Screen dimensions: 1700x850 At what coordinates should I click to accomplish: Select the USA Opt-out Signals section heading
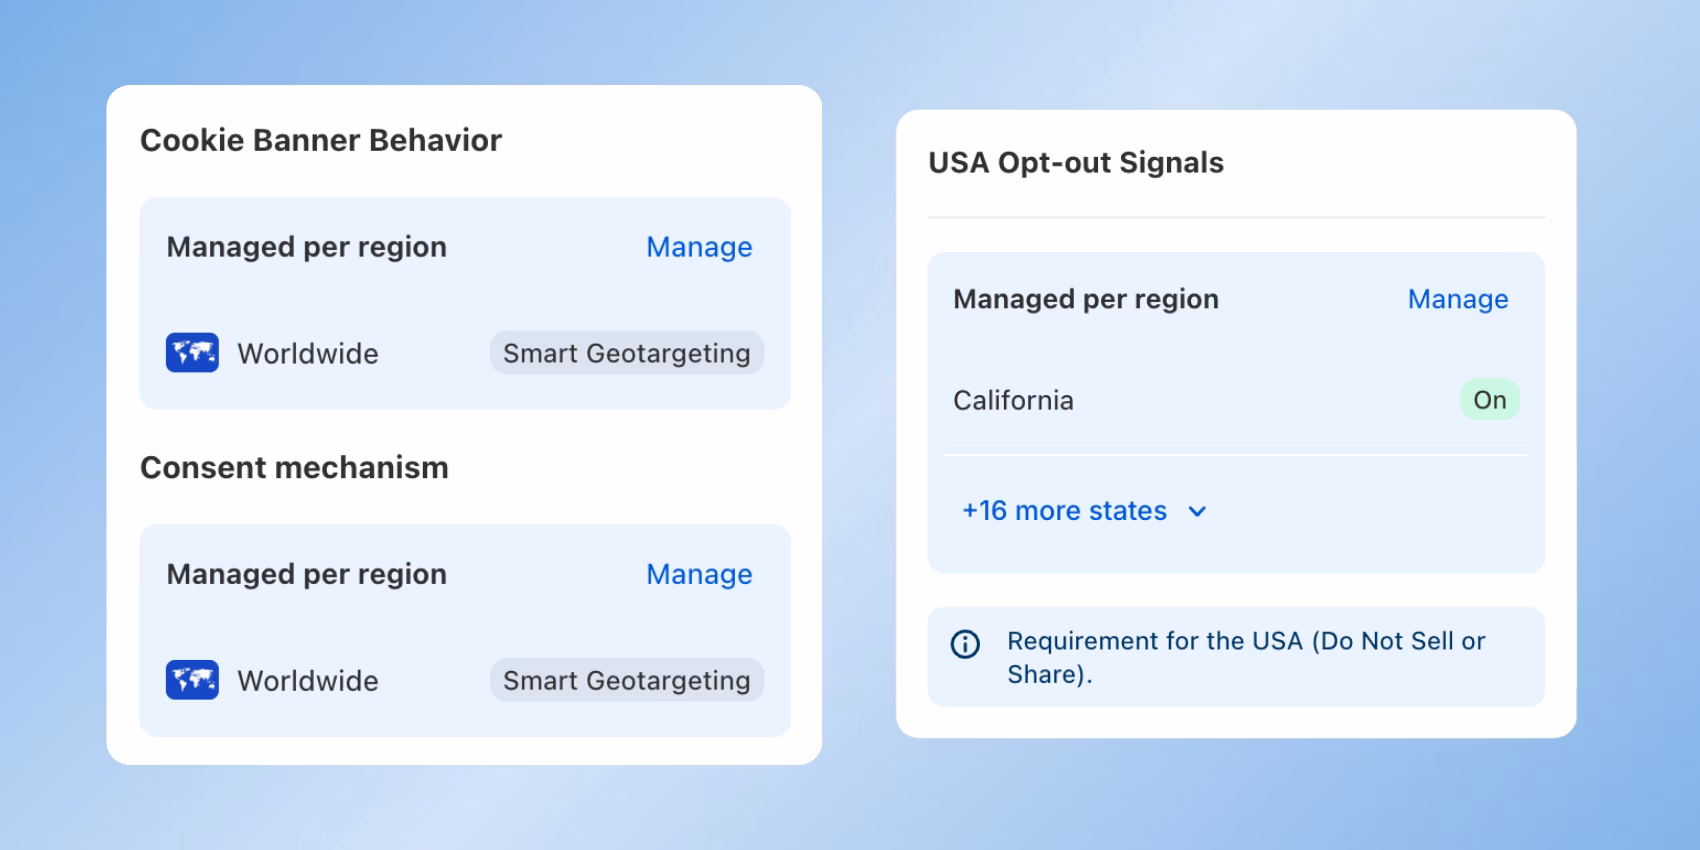click(1077, 163)
